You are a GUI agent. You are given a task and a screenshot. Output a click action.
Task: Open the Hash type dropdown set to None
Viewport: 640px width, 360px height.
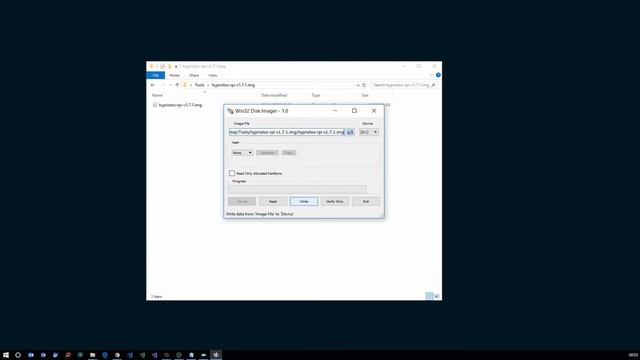(242, 153)
